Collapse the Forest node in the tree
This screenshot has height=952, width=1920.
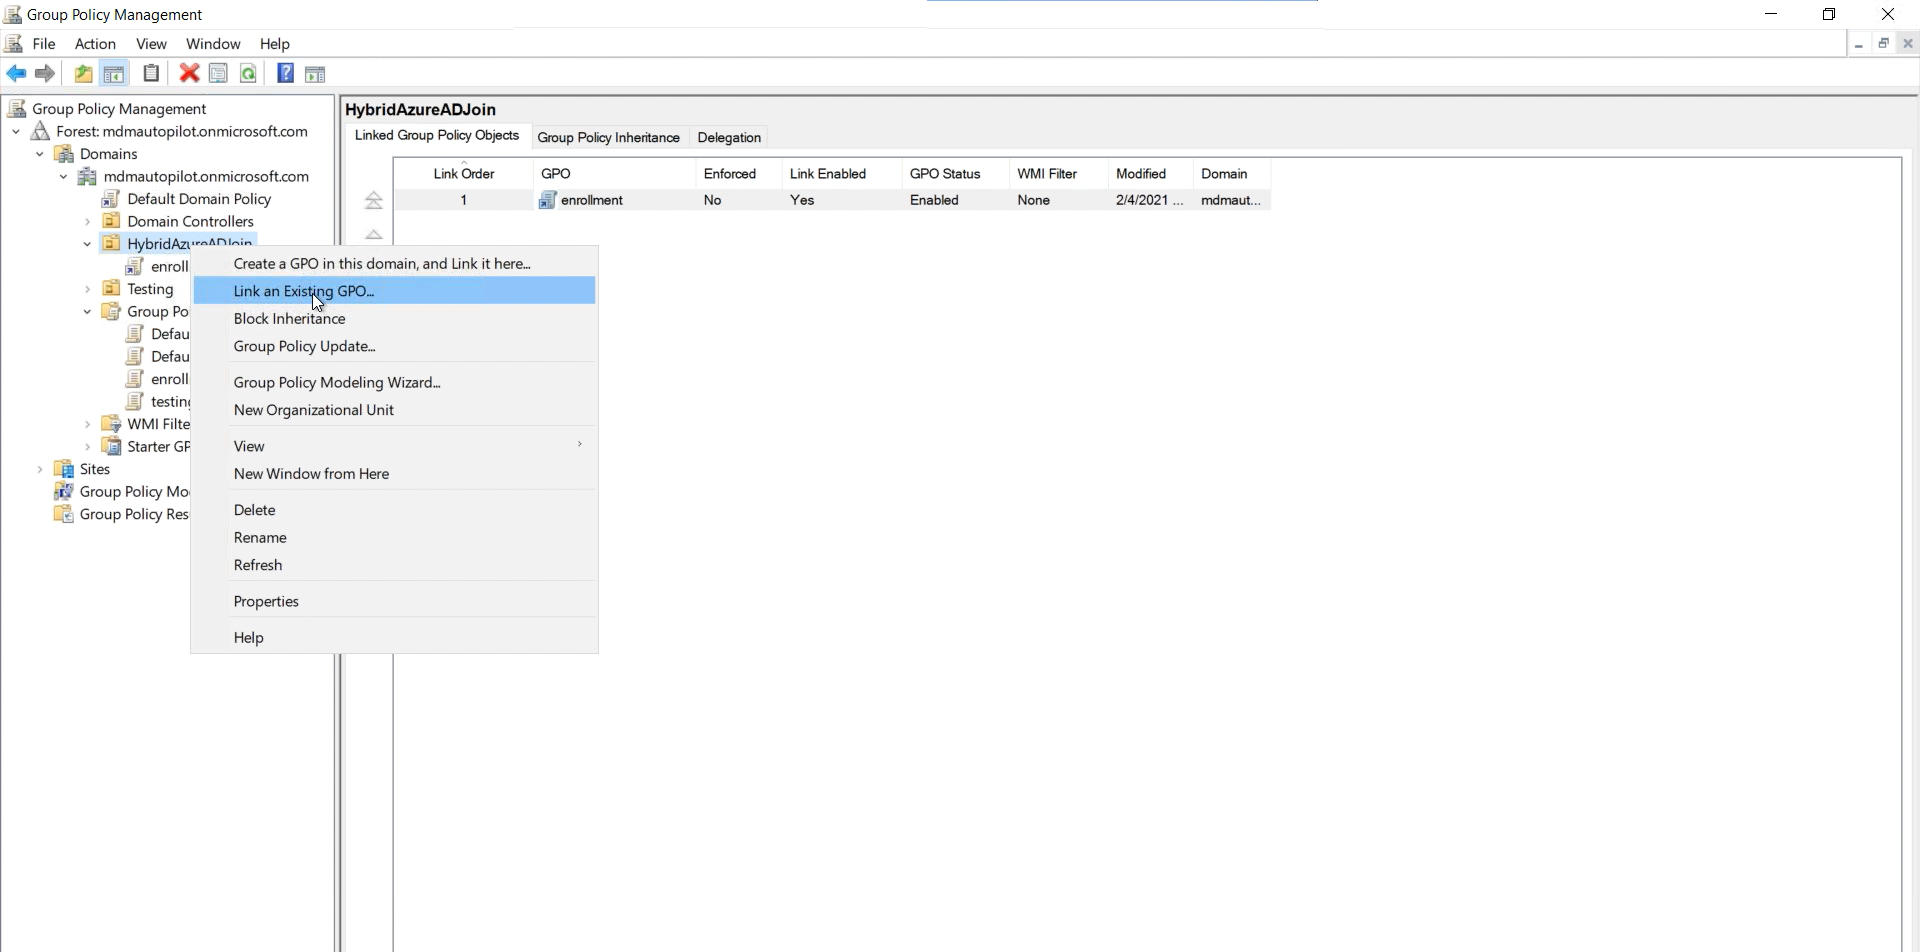coord(16,131)
